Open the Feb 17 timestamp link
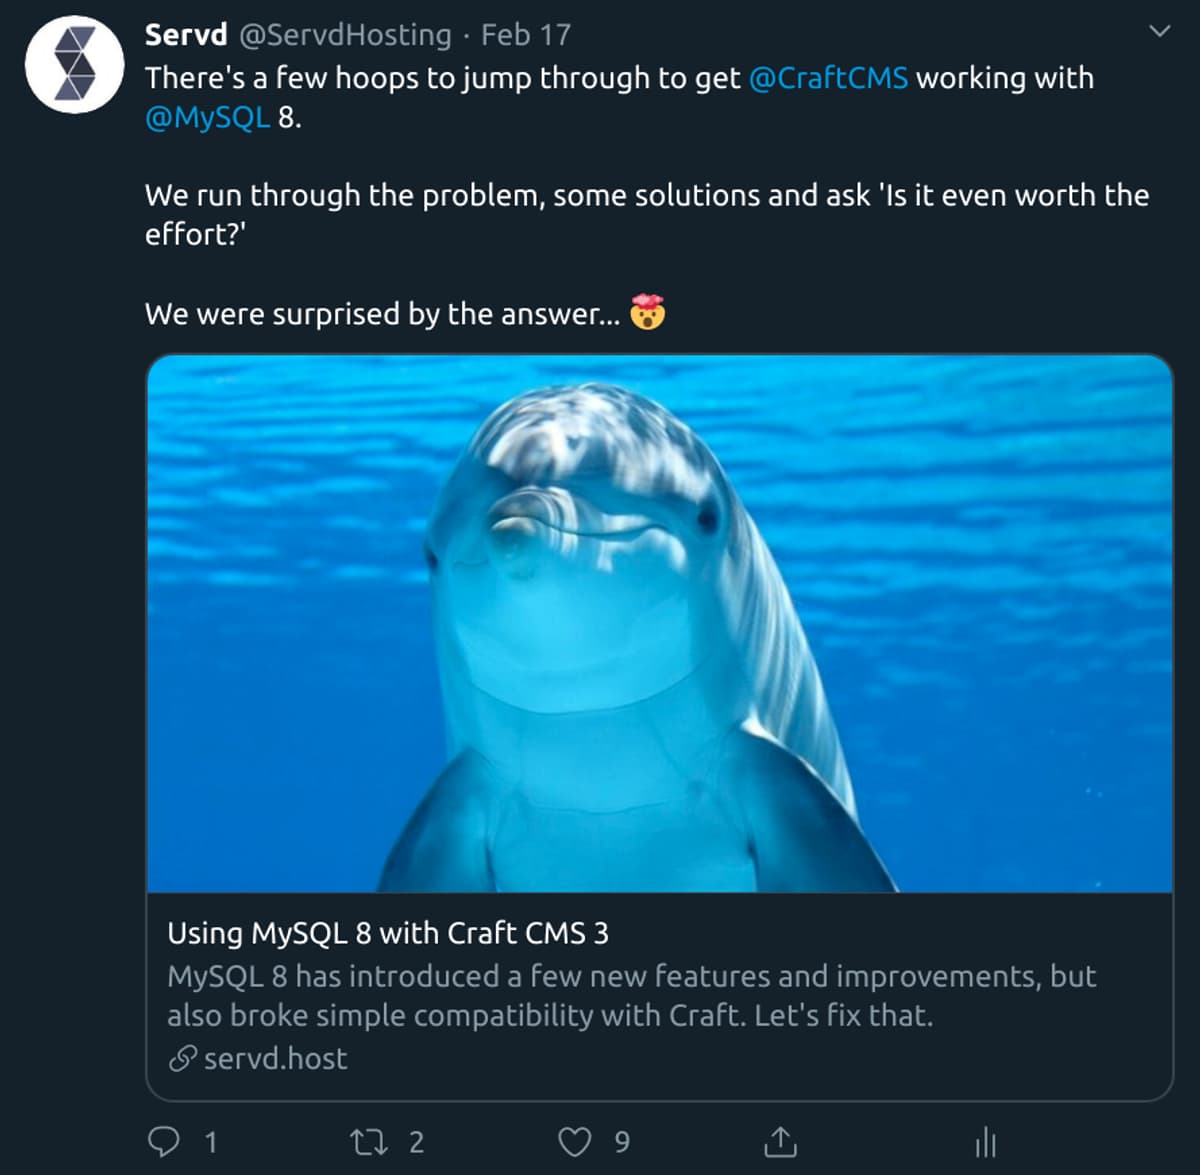This screenshot has width=1200, height=1175. (526, 35)
